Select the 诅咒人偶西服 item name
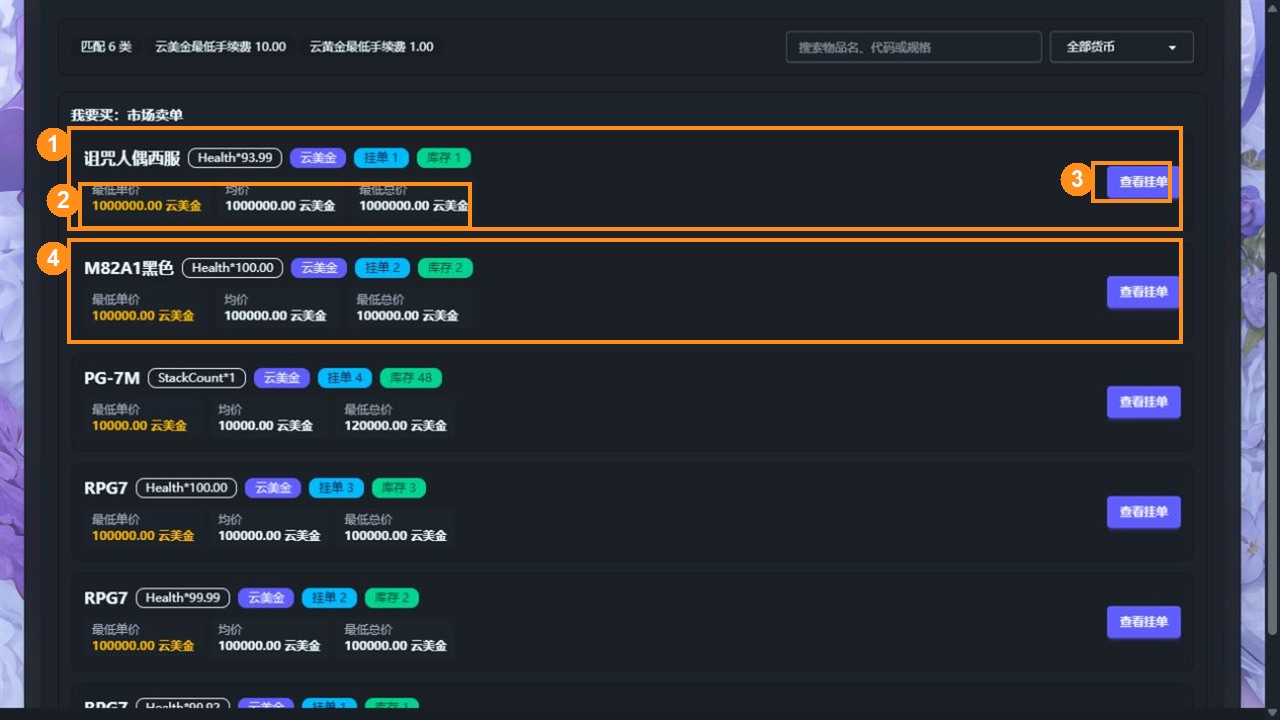This screenshot has height=720, width=1280. 132,158
